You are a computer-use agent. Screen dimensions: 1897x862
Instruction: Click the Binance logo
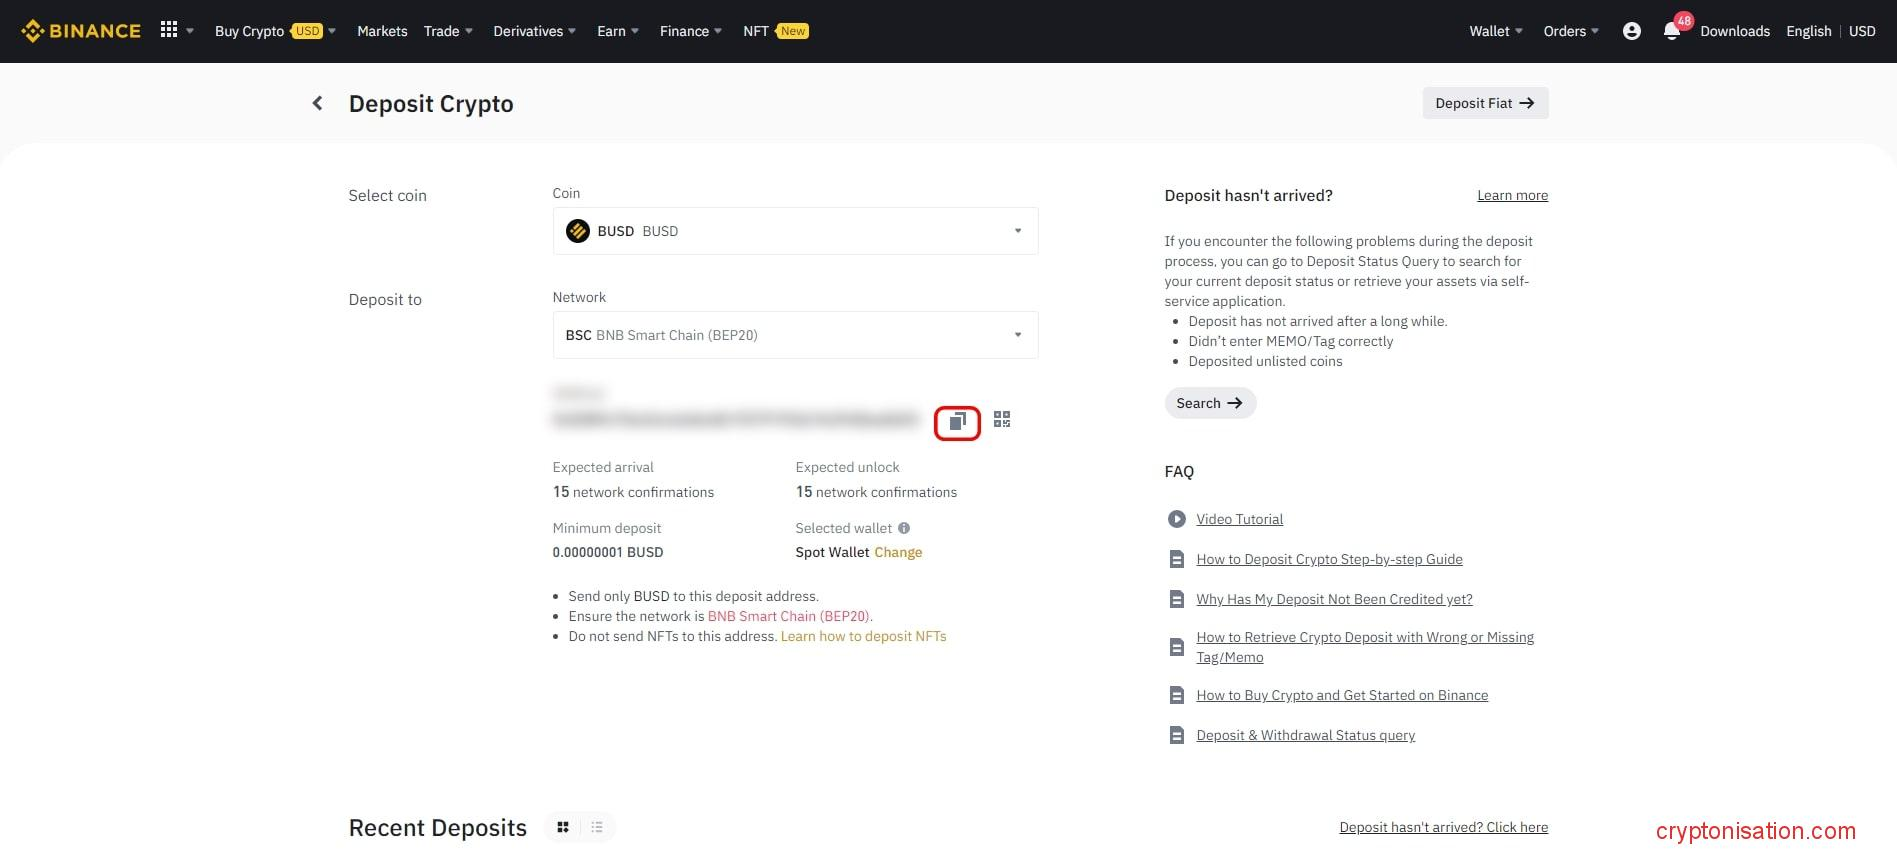pos(81,31)
